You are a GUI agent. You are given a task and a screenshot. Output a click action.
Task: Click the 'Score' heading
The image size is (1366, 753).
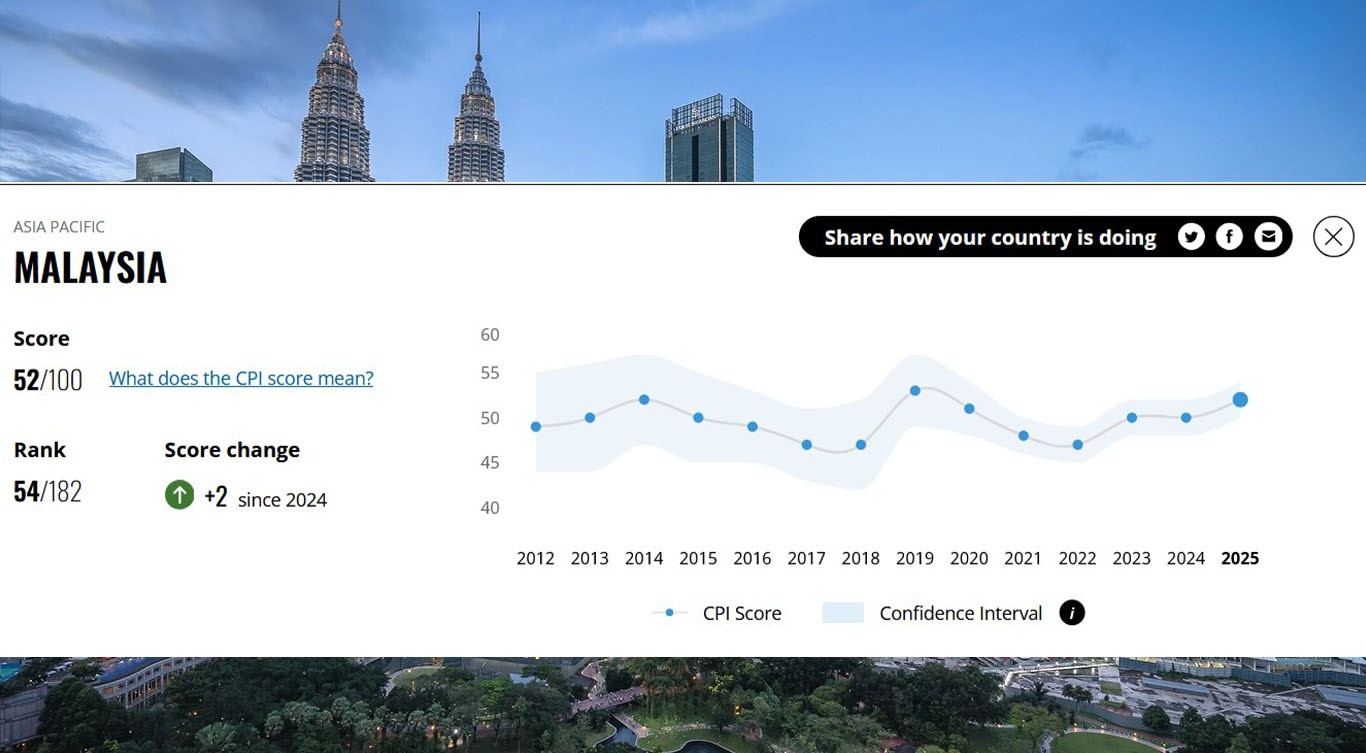pos(42,338)
